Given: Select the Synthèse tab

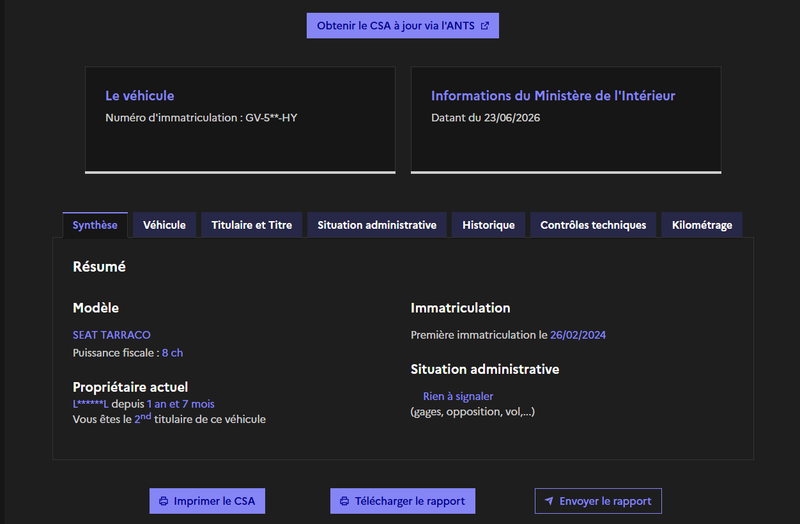Looking at the screenshot, I should [95, 225].
